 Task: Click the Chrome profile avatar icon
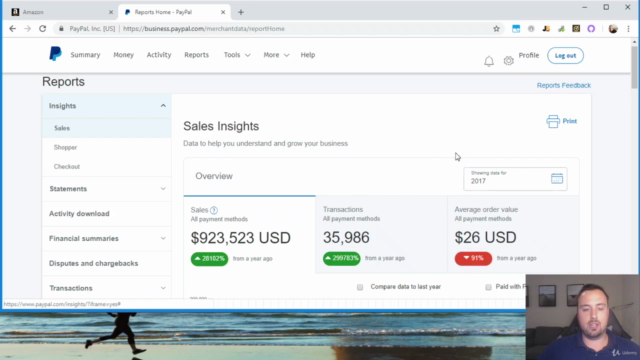pos(613,29)
